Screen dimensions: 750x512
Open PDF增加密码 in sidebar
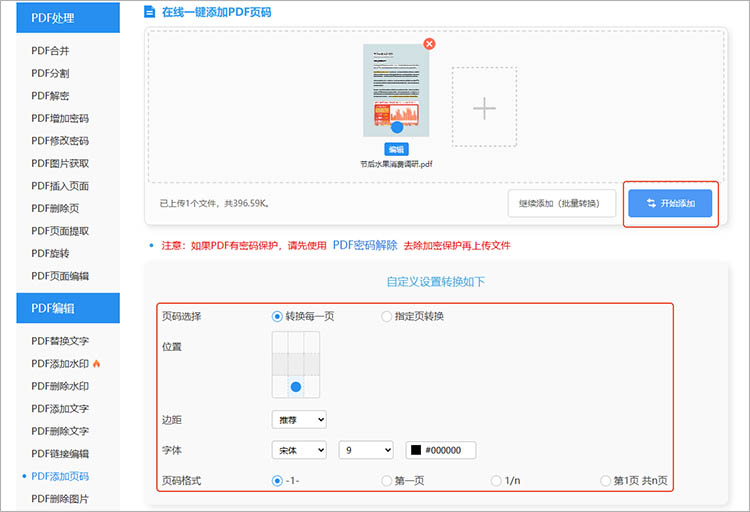(x=60, y=118)
